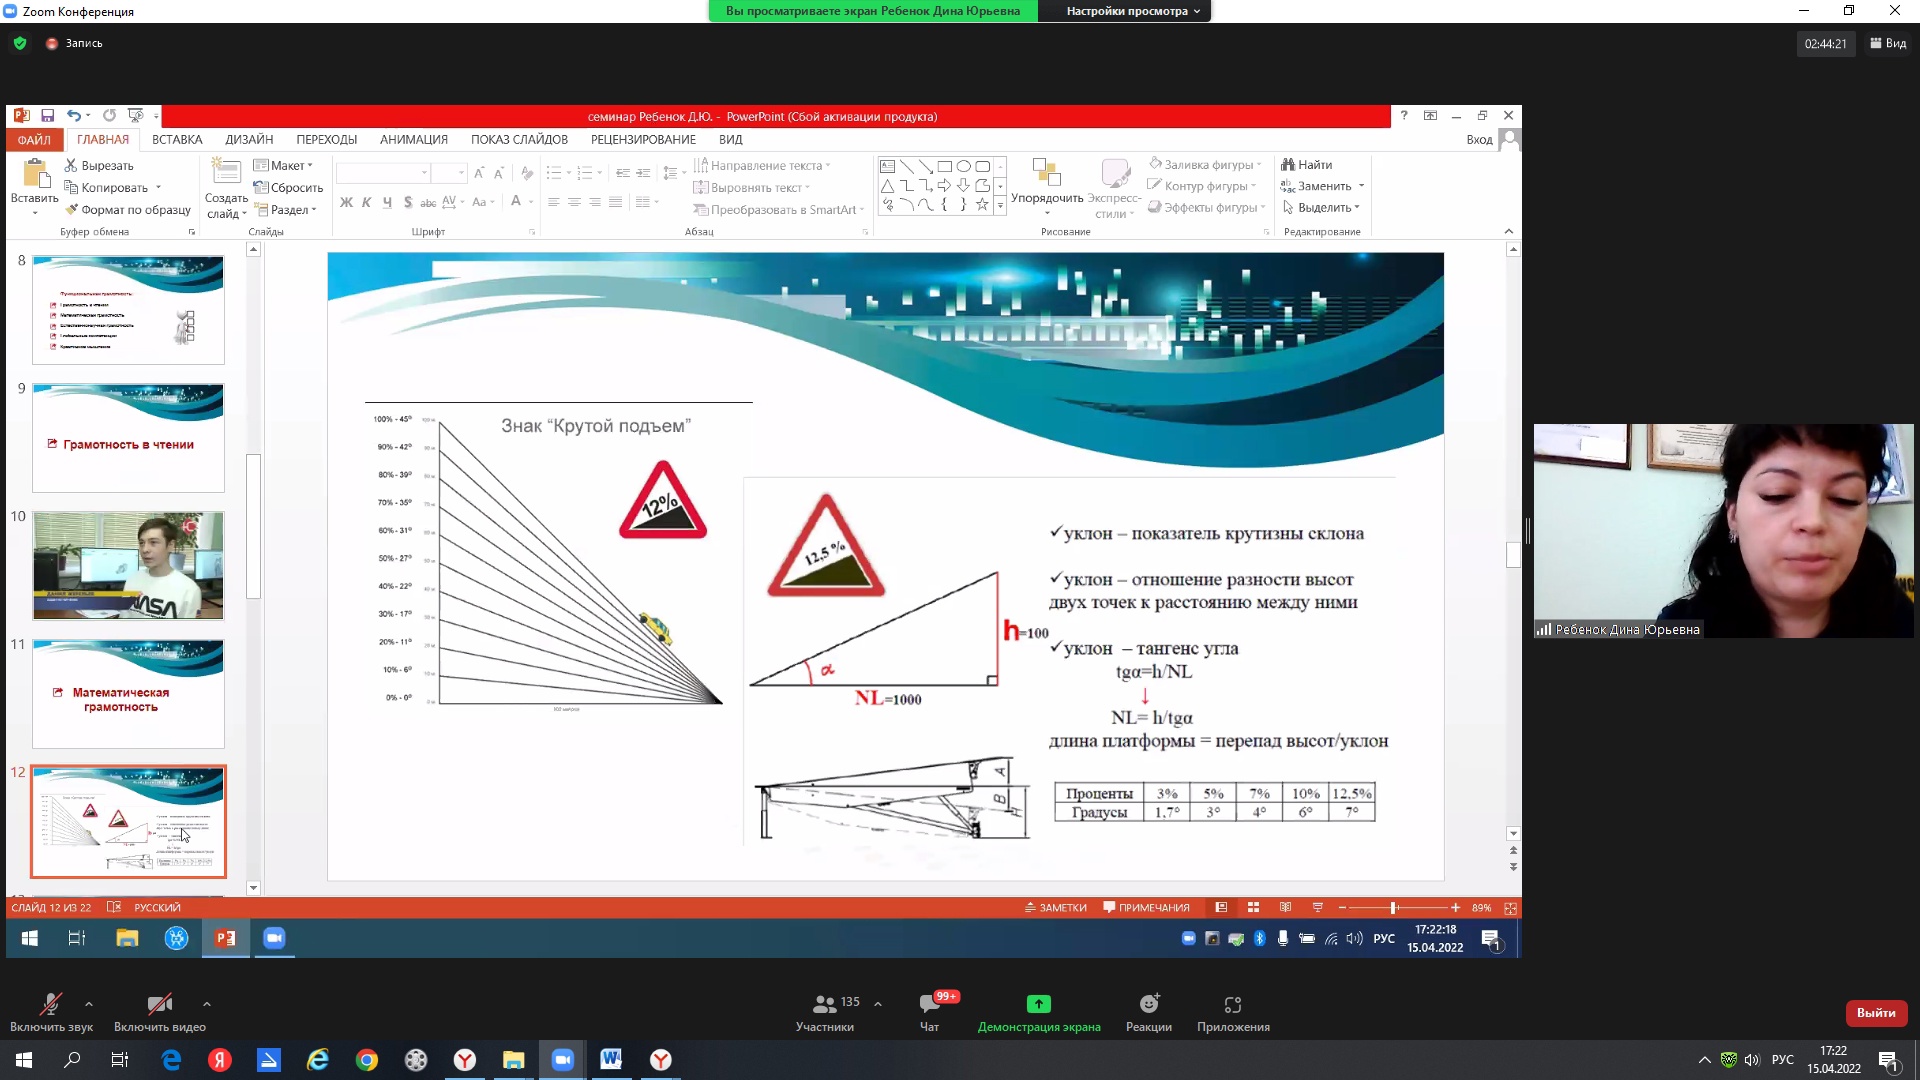Viewport: 1920px width, 1080px height.
Task: Open Participants list in Zoom
Action: tap(825, 1005)
